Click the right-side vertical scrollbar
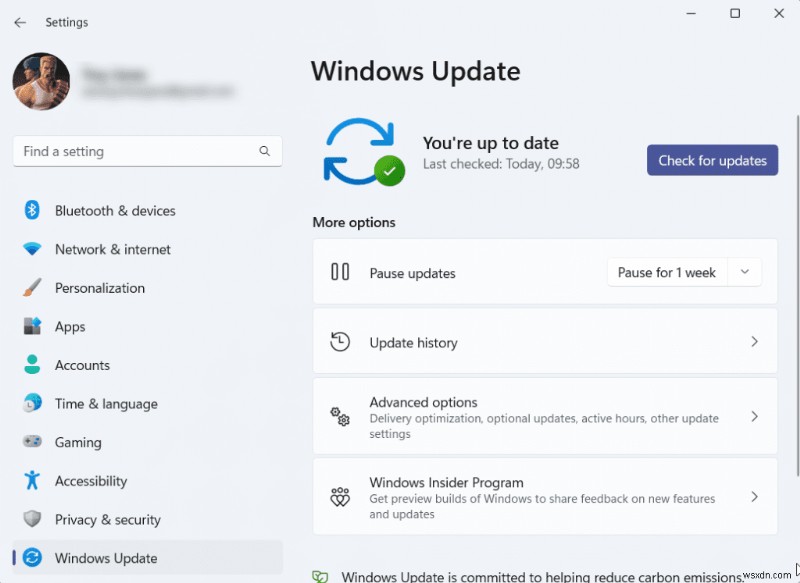Screen dimensions: 800x583 797,296
